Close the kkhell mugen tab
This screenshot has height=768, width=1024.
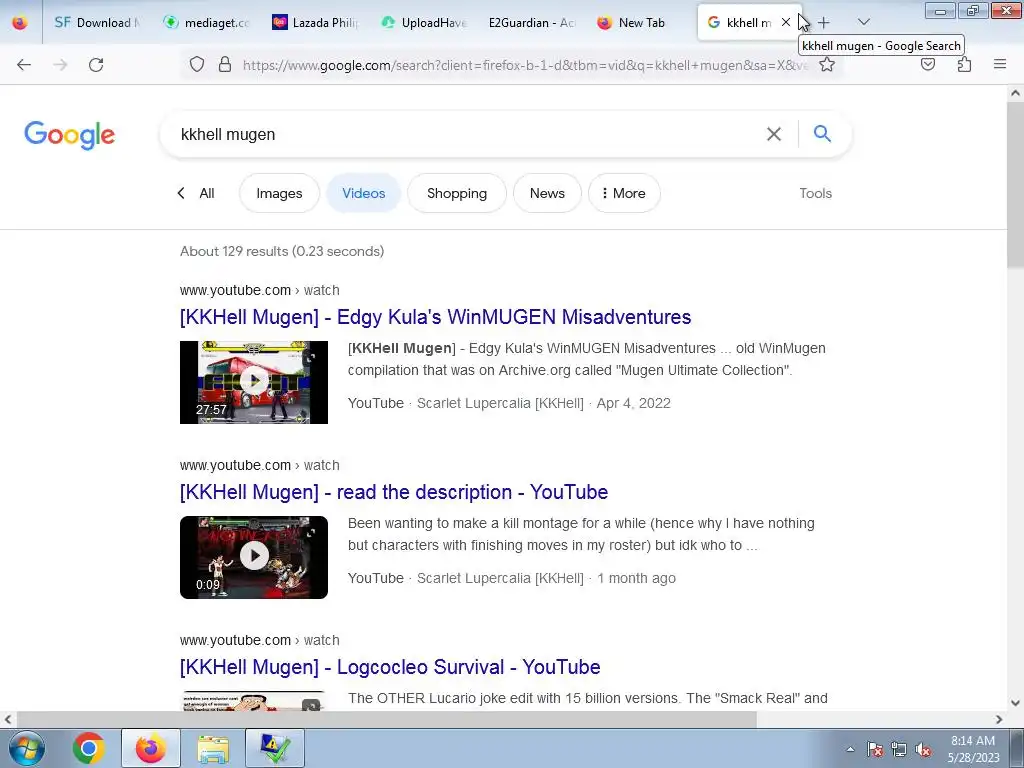[786, 22]
